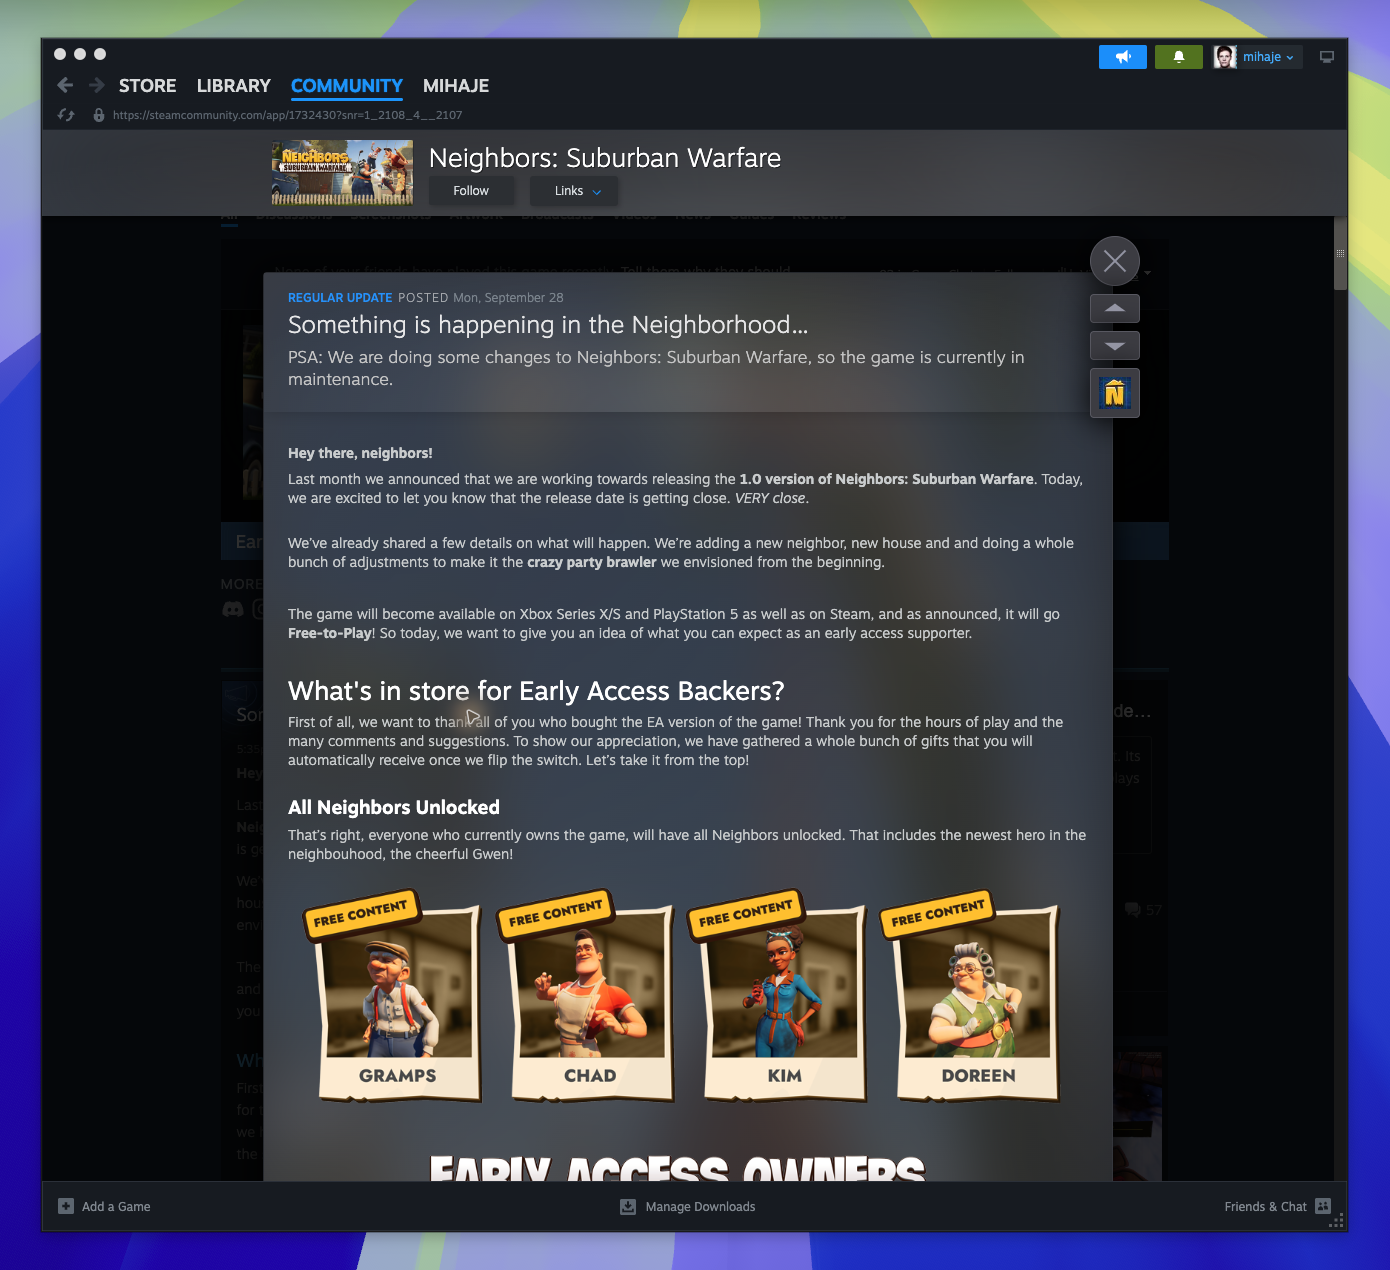Image resolution: width=1390 pixels, height=1270 pixels.
Task: Click the 'Hey there, neighbors!' greeting text
Action: tap(360, 453)
